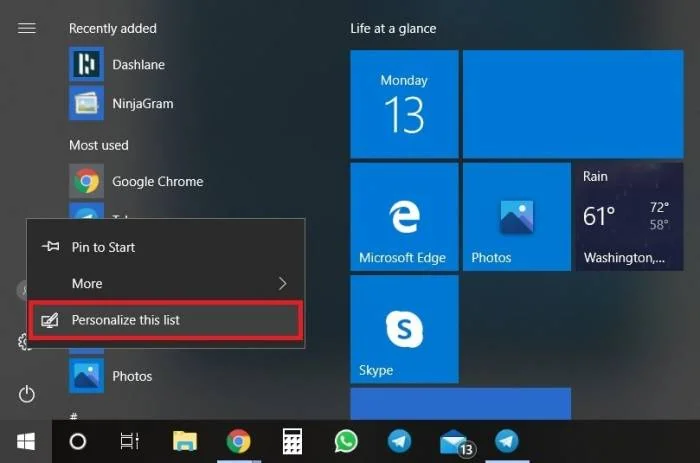The image size is (700, 463).
Task: Open File Explorer from taskbar
Action: pyautogui.click(x=185, y=442)
